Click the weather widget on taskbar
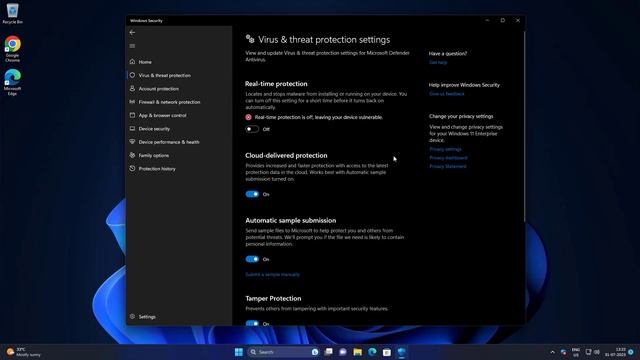 (x=24, y=352)
